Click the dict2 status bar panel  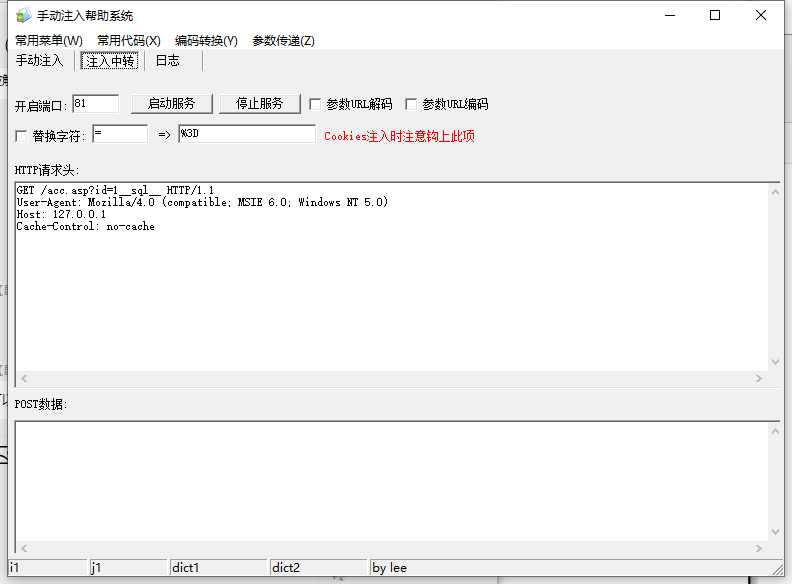[x=318, y=568]
